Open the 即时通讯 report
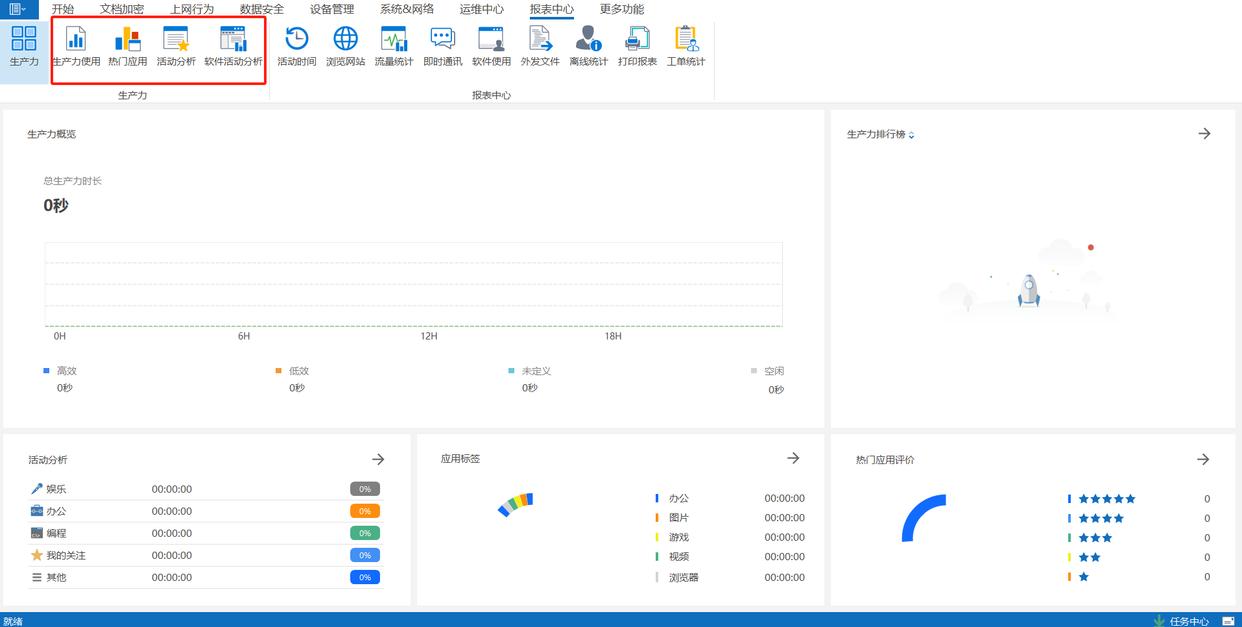 [442, 47]
